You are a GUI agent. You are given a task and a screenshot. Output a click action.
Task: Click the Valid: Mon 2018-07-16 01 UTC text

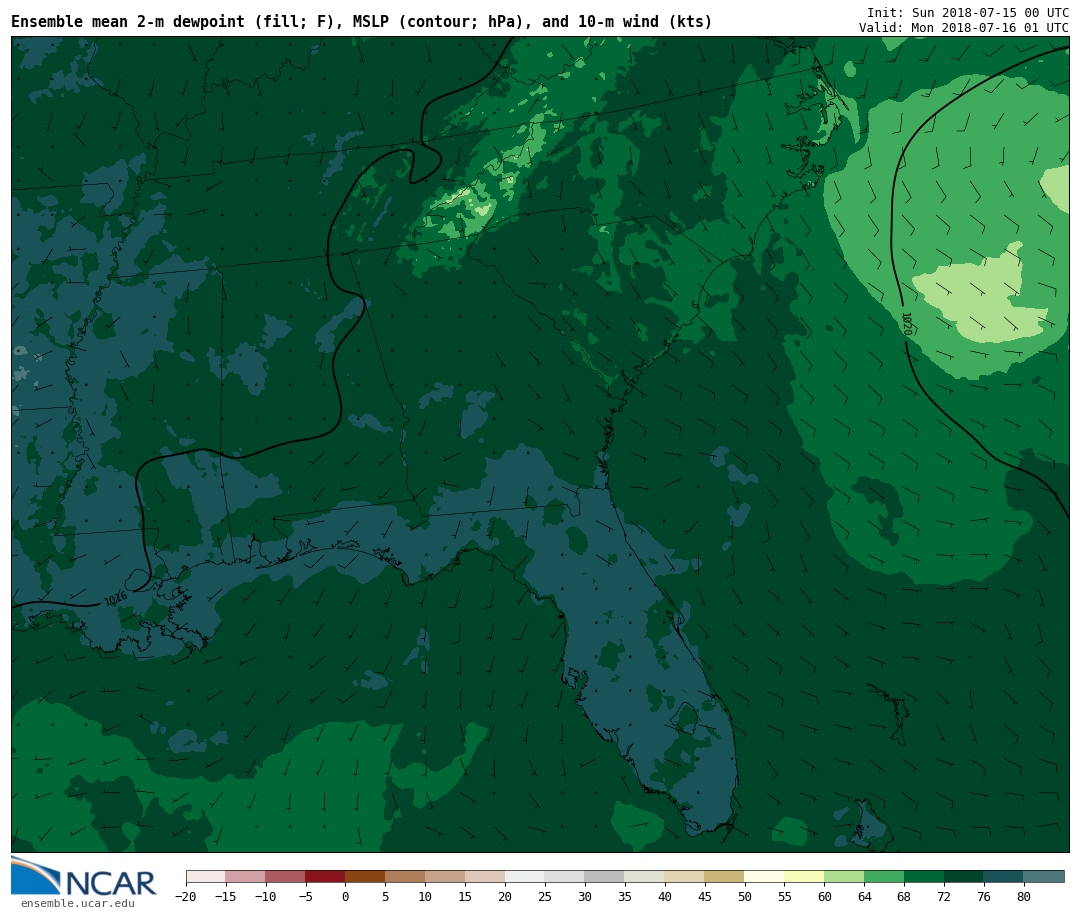(964, 28)
